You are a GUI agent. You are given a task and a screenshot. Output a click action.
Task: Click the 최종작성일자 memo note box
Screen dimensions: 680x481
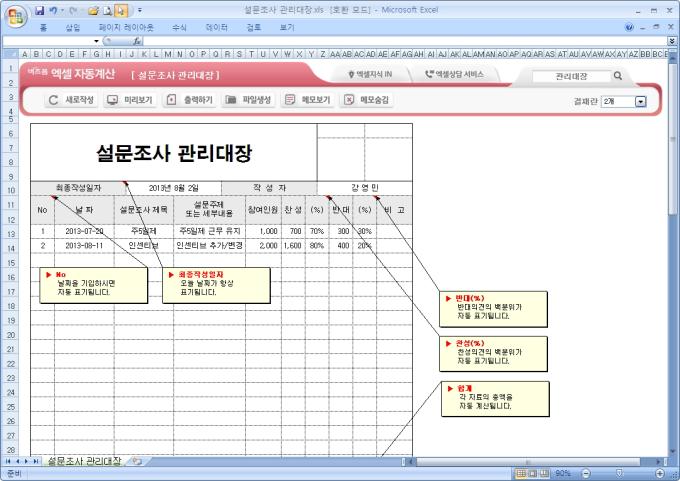click(216, 285)
